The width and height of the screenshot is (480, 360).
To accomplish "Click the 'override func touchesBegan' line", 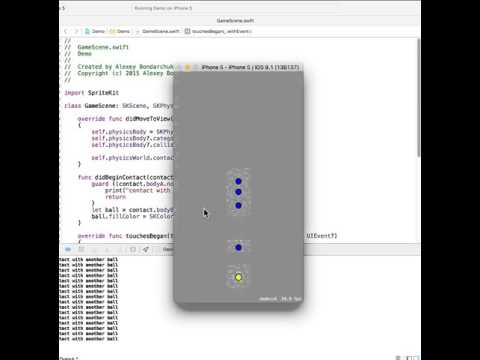I will click(126, 236).
